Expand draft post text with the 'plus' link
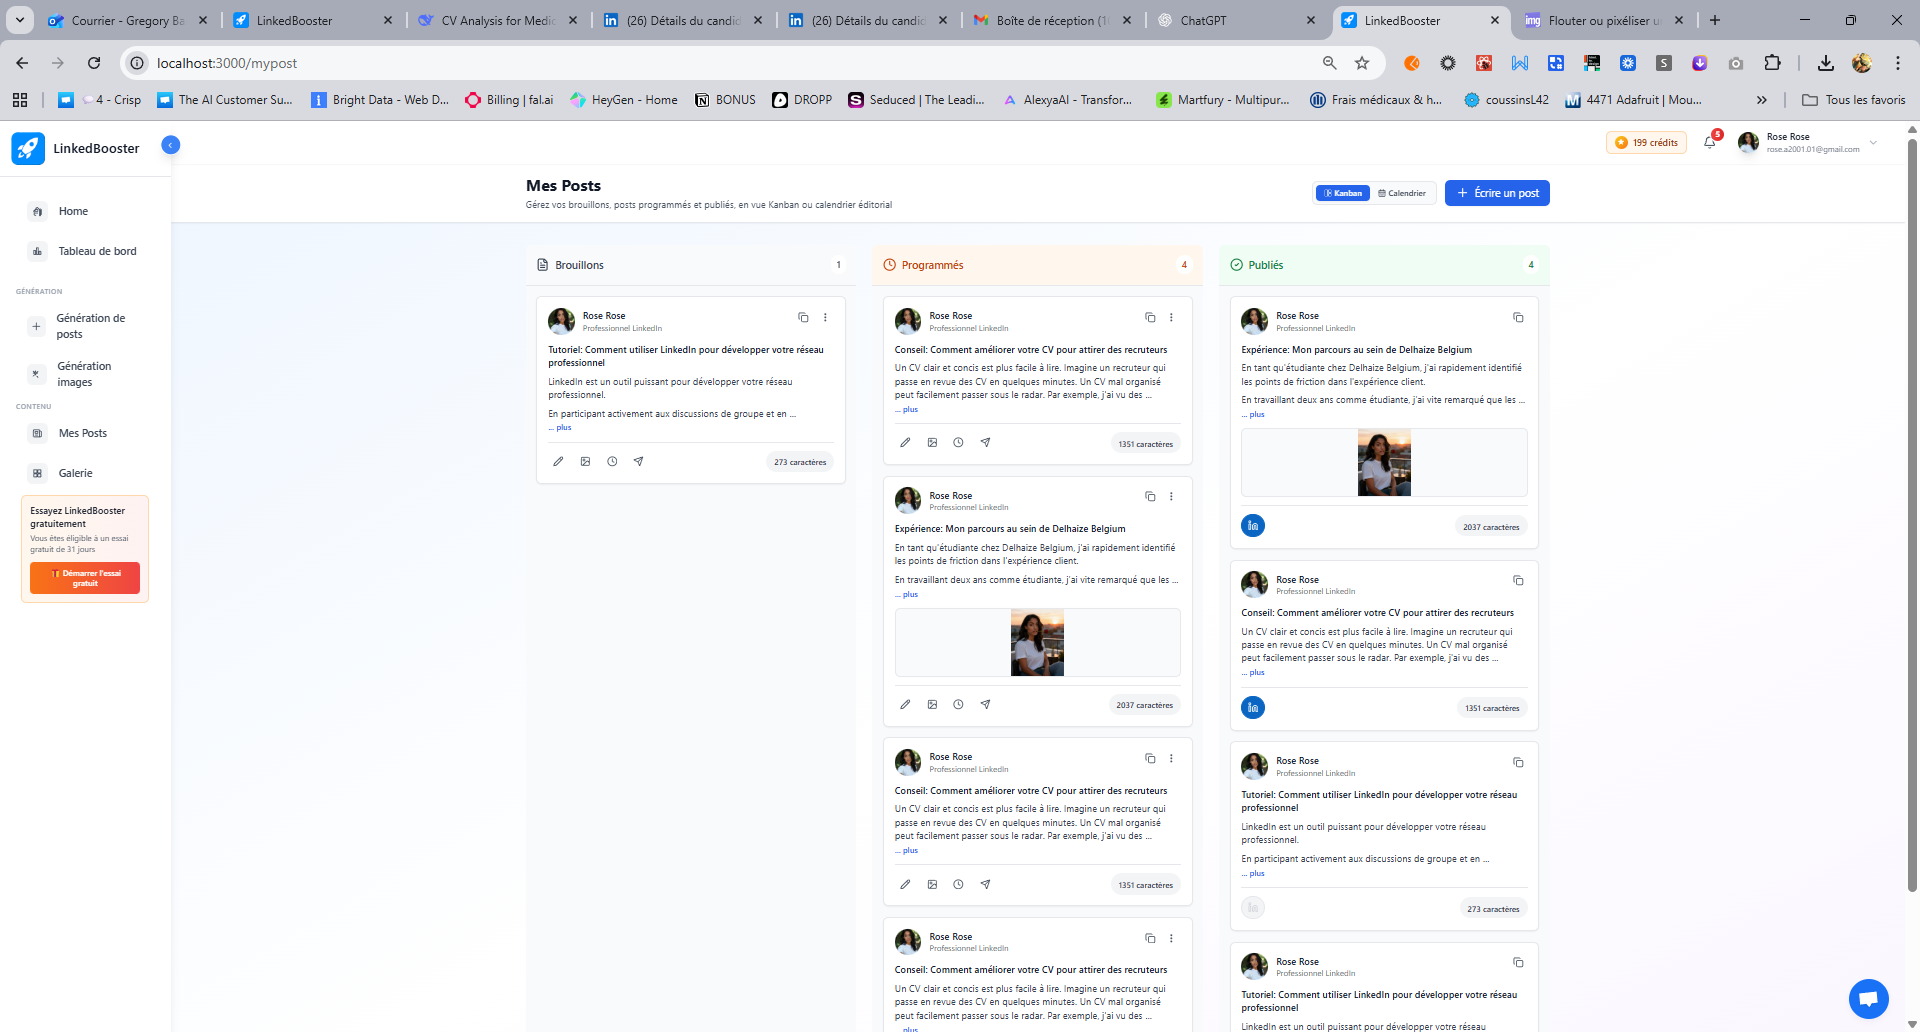This screenshot has height=1032, width=1920. (x=563, y=428)
